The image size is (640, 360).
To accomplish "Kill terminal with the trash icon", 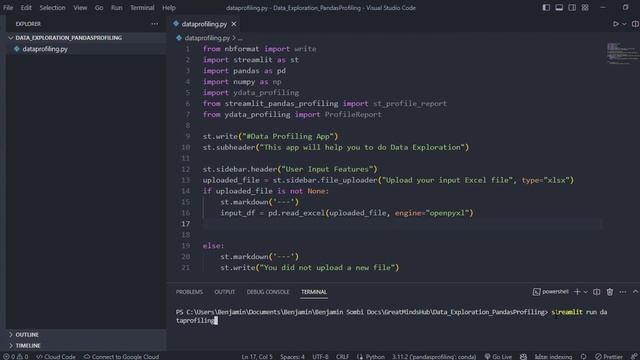I will pos(610,291).
